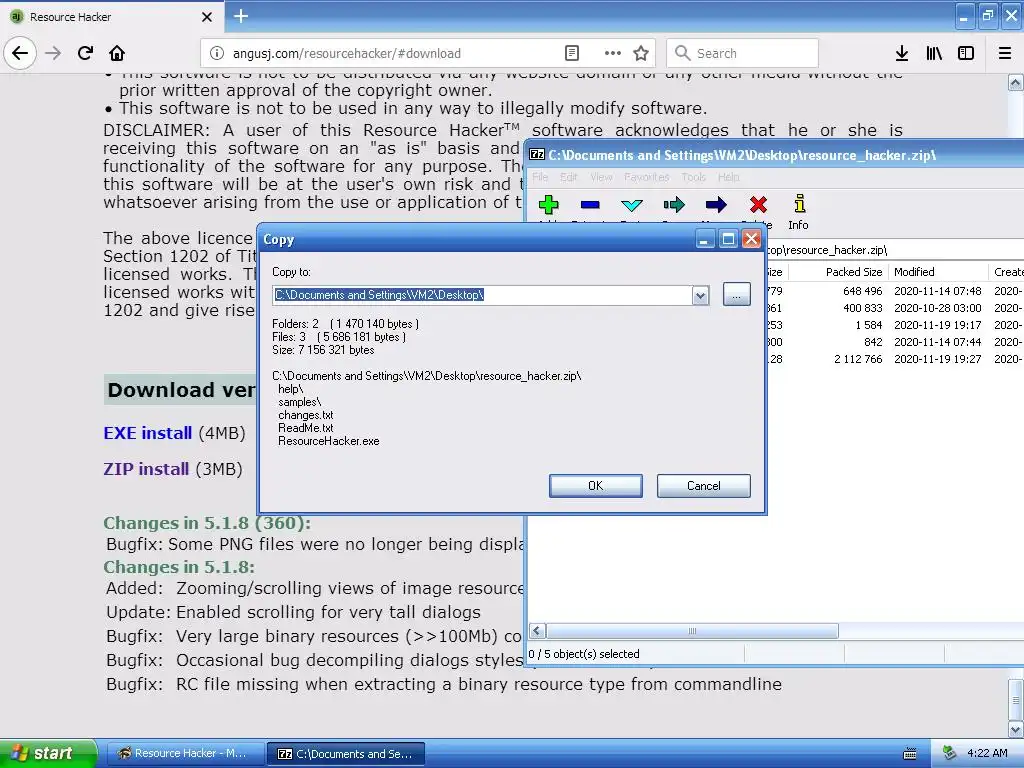This screenshot has width=1024, height=768.
Task: Toggle the Firefox sidebar icon
Action: pyautogui.click(x=966, y=53)
